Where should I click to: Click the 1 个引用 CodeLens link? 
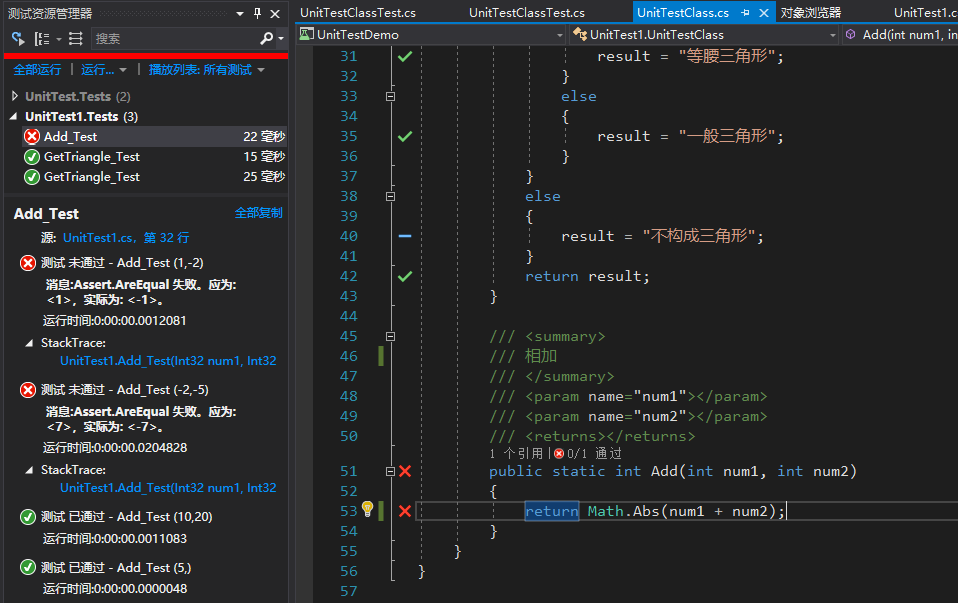pyautogui.click(x=516, y=453)
